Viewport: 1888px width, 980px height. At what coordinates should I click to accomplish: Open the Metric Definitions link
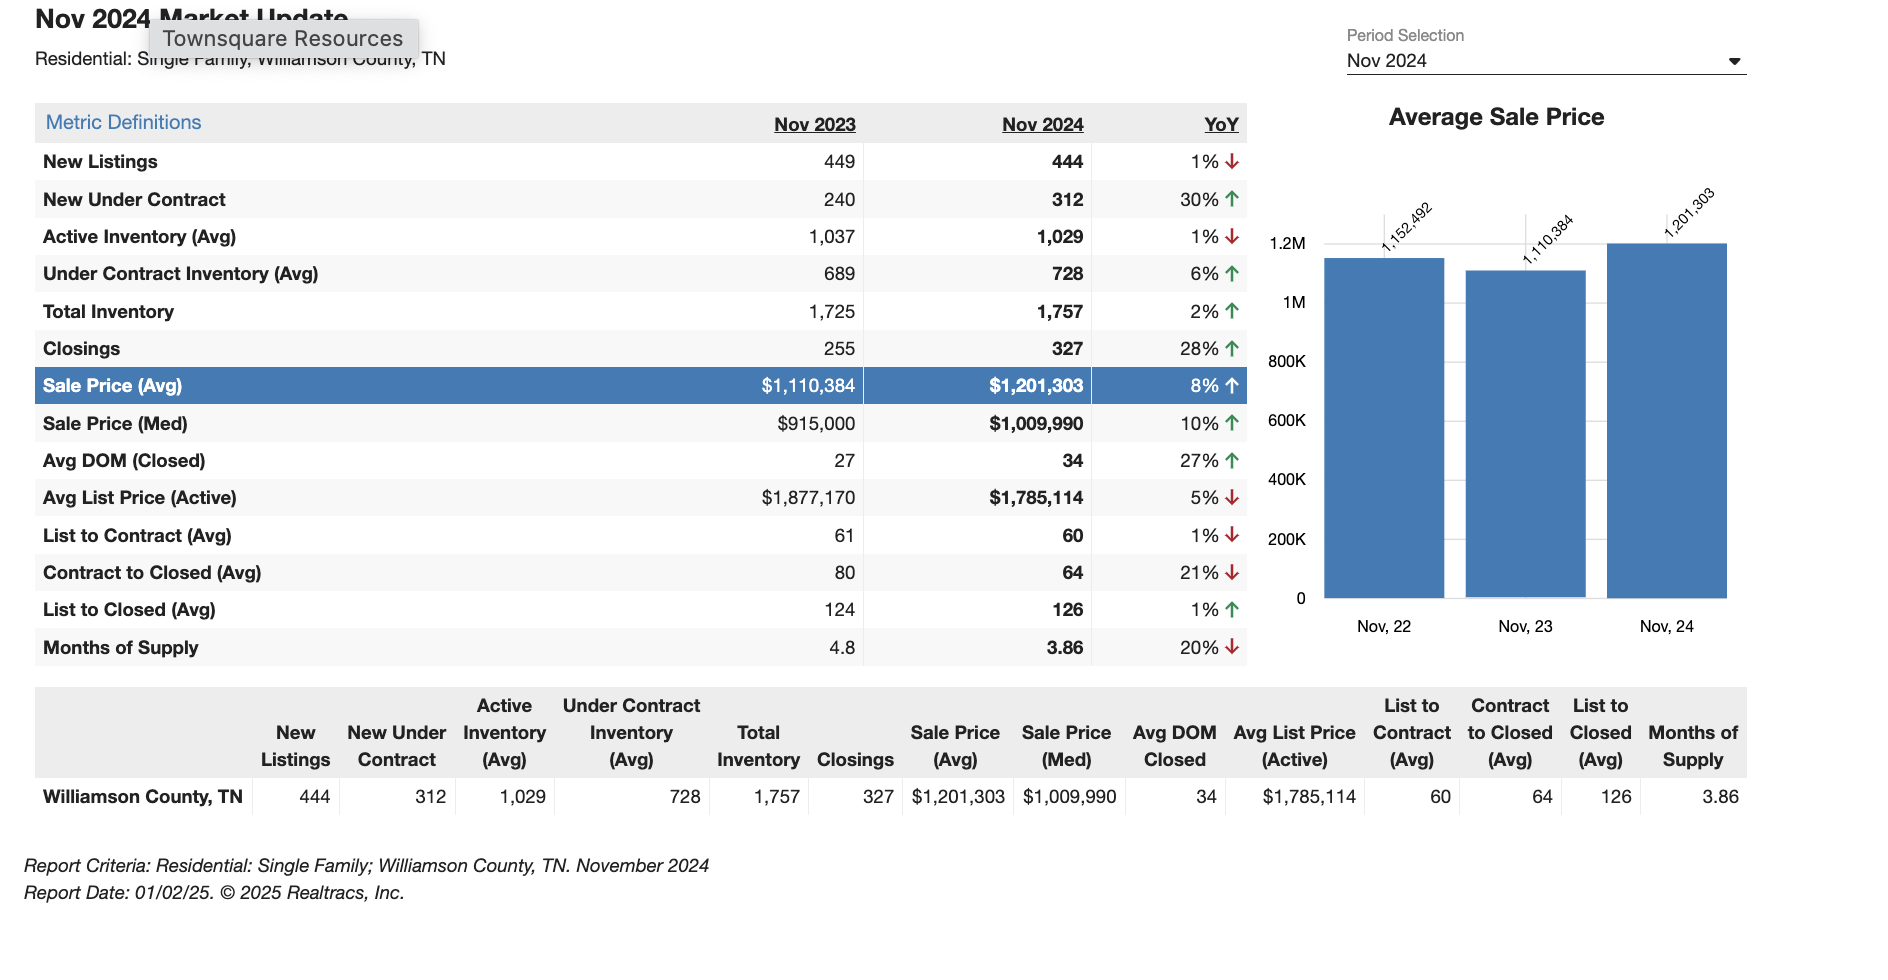[x=124, y=122]
